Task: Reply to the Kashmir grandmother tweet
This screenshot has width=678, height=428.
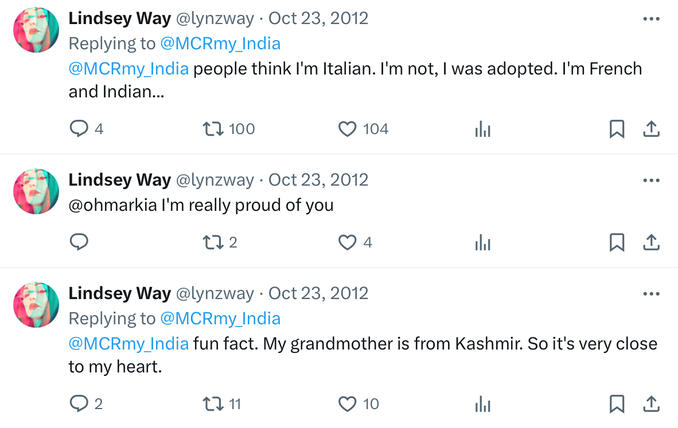Action: [79, 404]
